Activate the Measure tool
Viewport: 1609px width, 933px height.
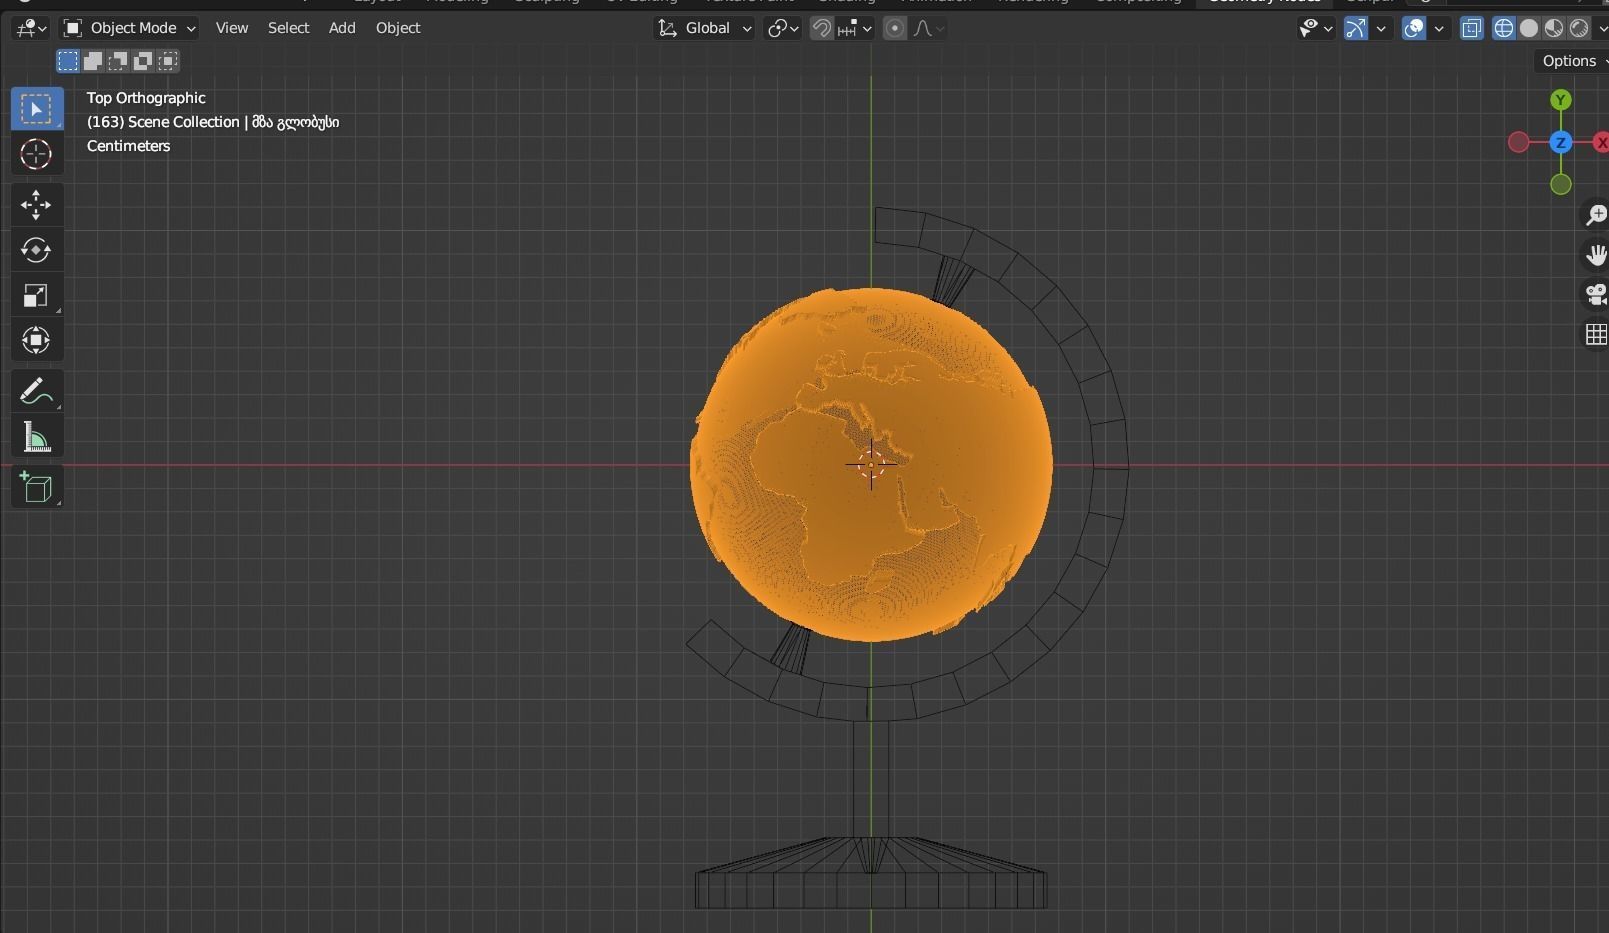[36, 437]
